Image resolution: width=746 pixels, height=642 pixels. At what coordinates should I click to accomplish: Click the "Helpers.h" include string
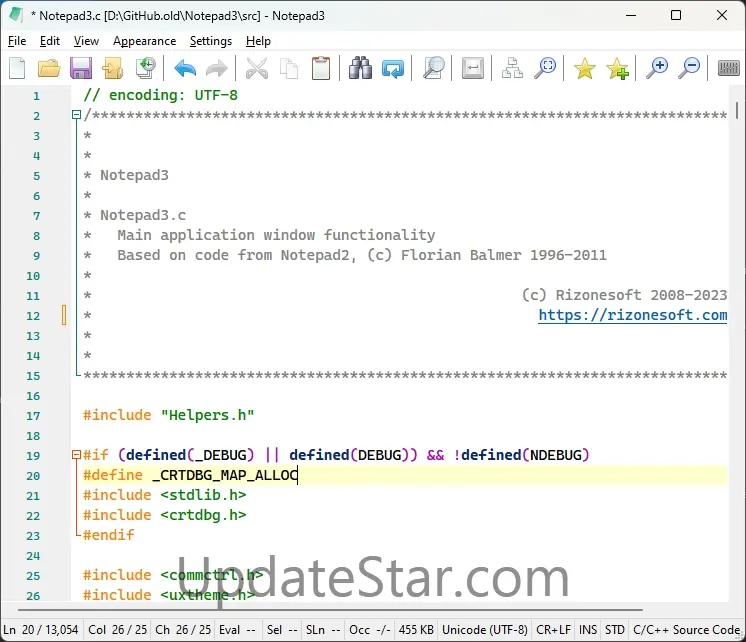207,415
